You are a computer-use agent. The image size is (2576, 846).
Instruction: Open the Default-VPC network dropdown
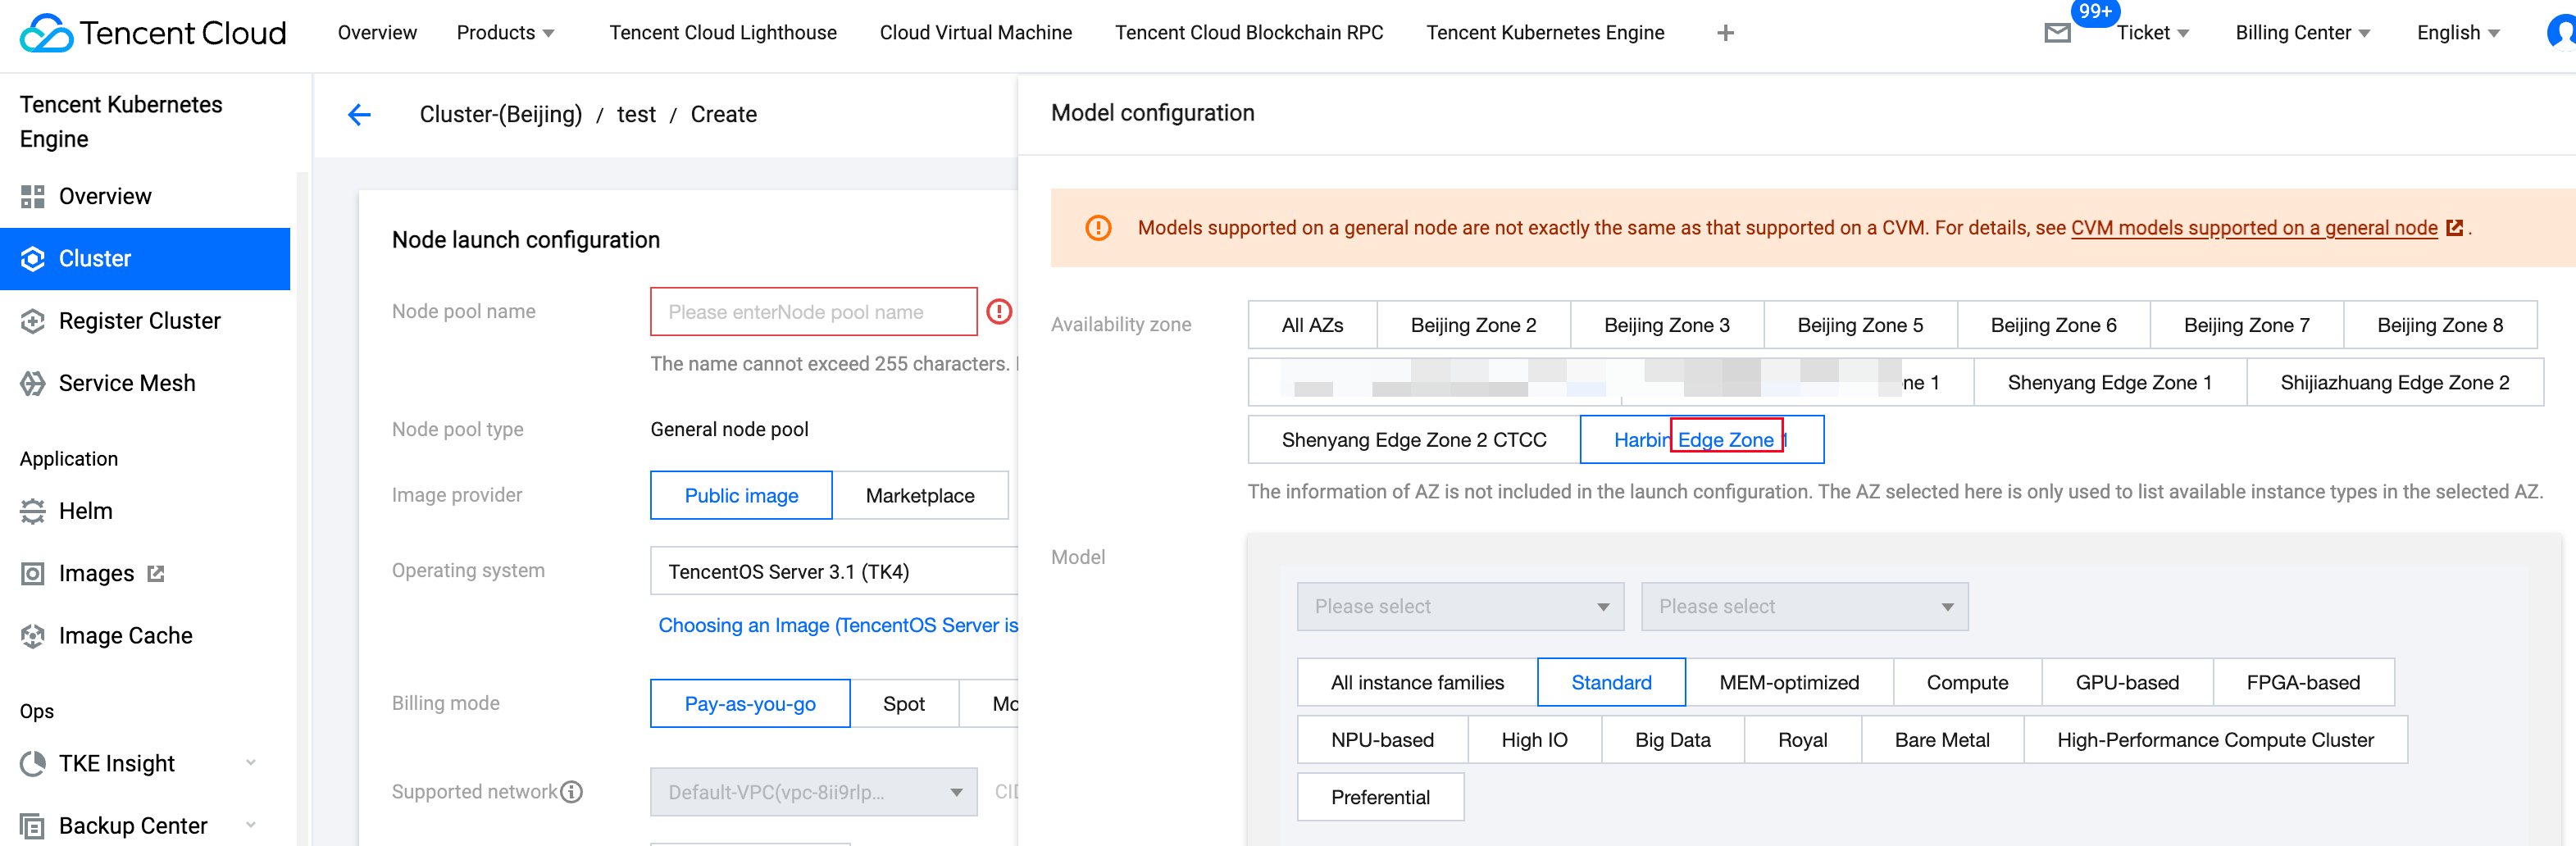pos(813,792)
